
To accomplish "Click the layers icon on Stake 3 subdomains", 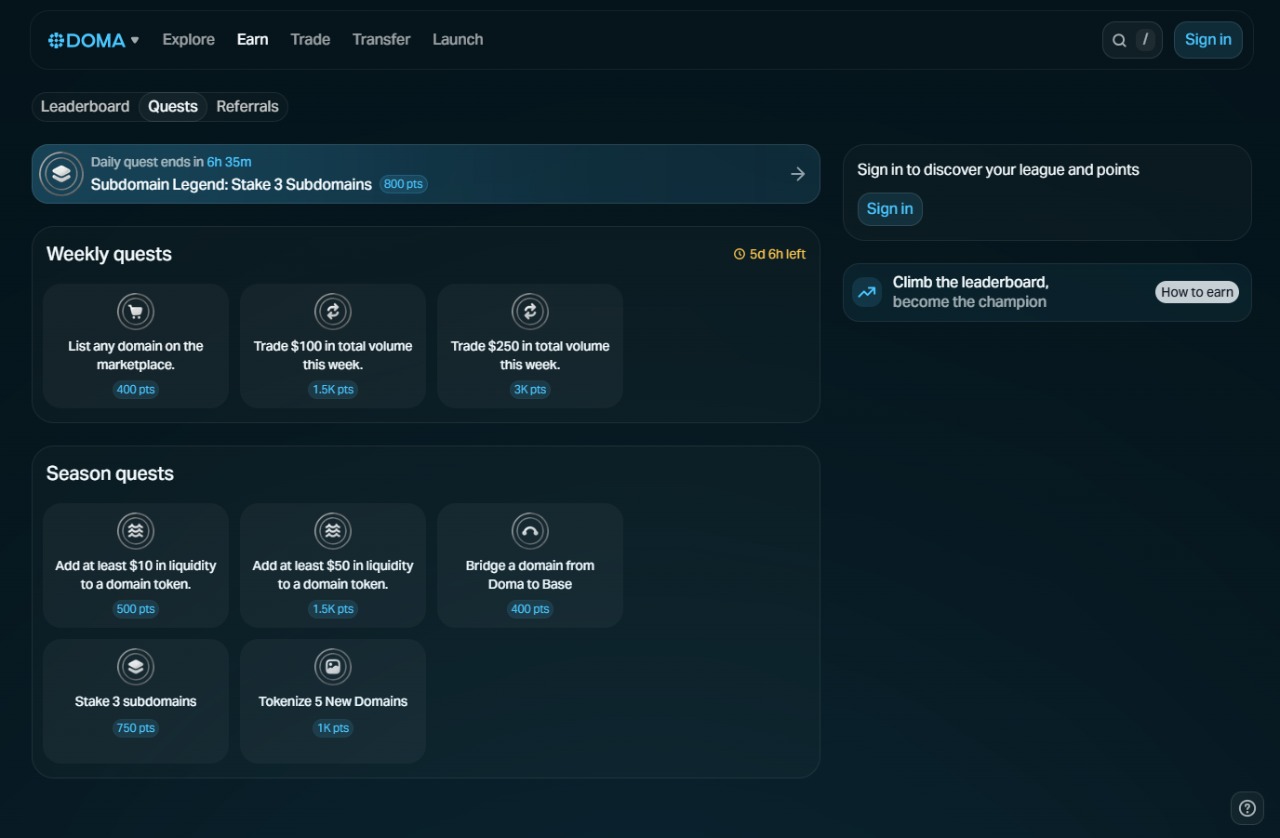I will click(x=136, y=667).
